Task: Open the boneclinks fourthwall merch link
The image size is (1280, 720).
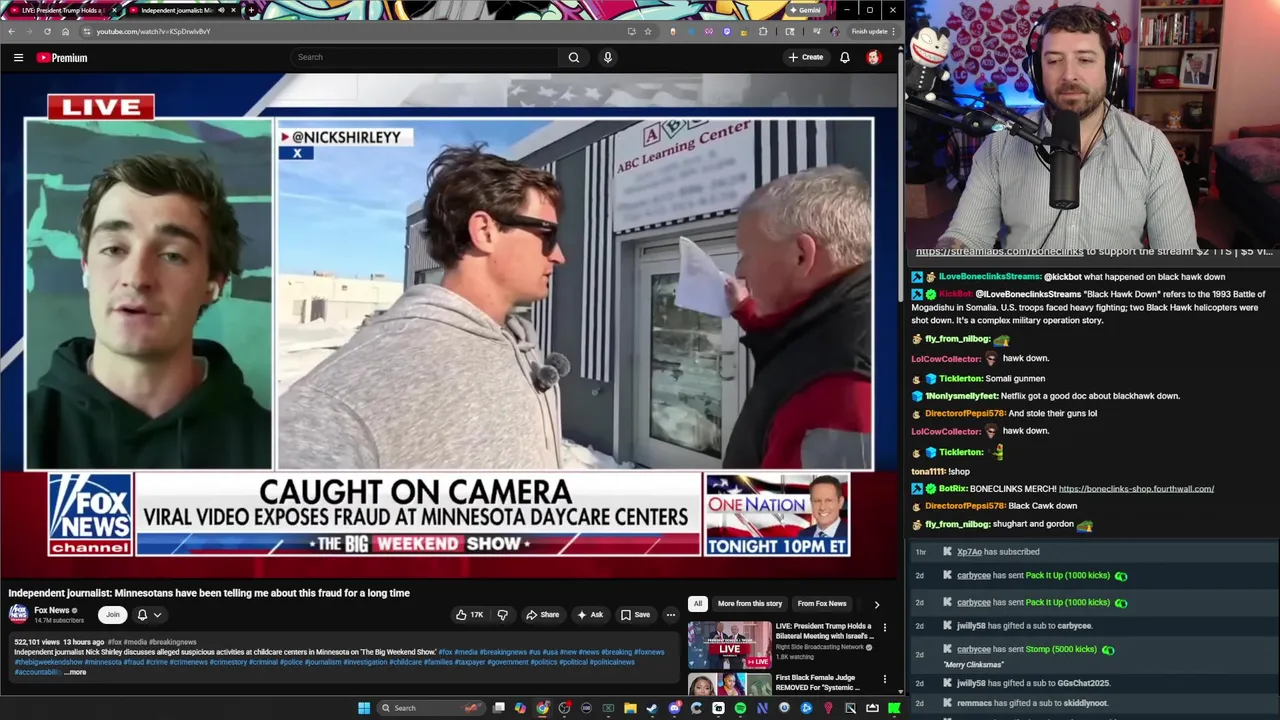Action: tap(1136, 489)
